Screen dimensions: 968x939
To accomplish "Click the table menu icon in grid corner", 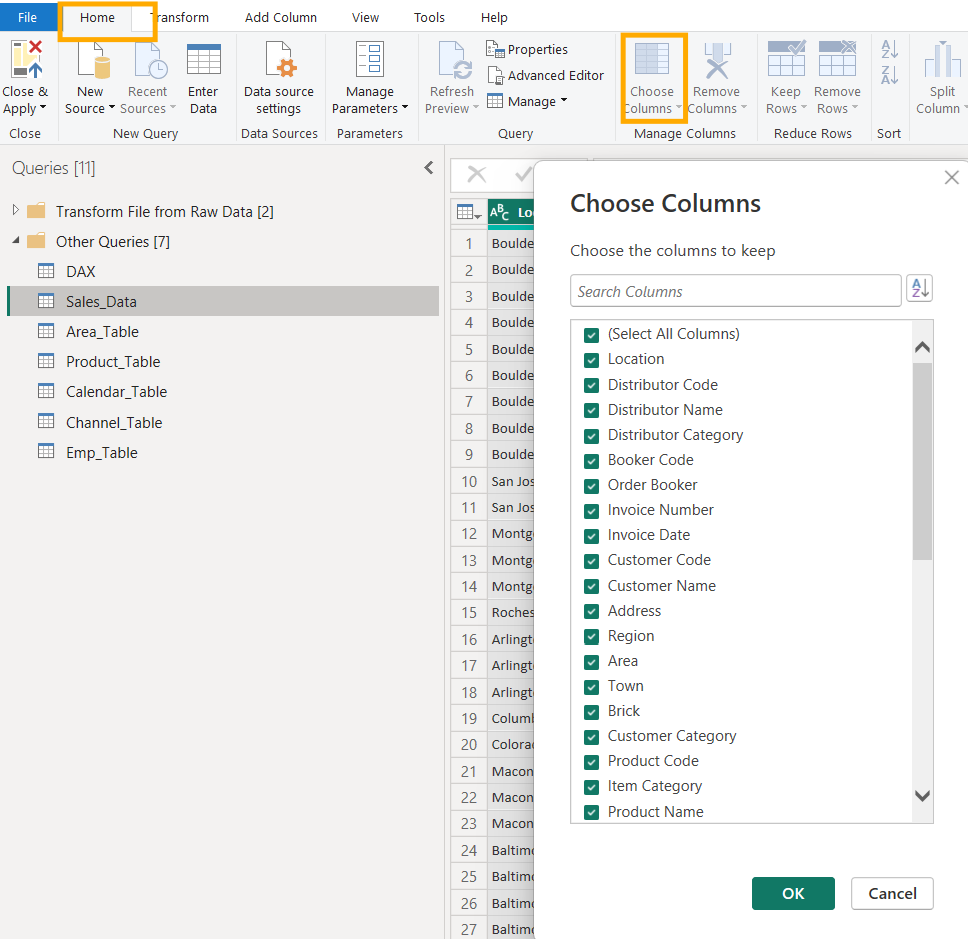I will pyautogui.click(x=469, y=212).
